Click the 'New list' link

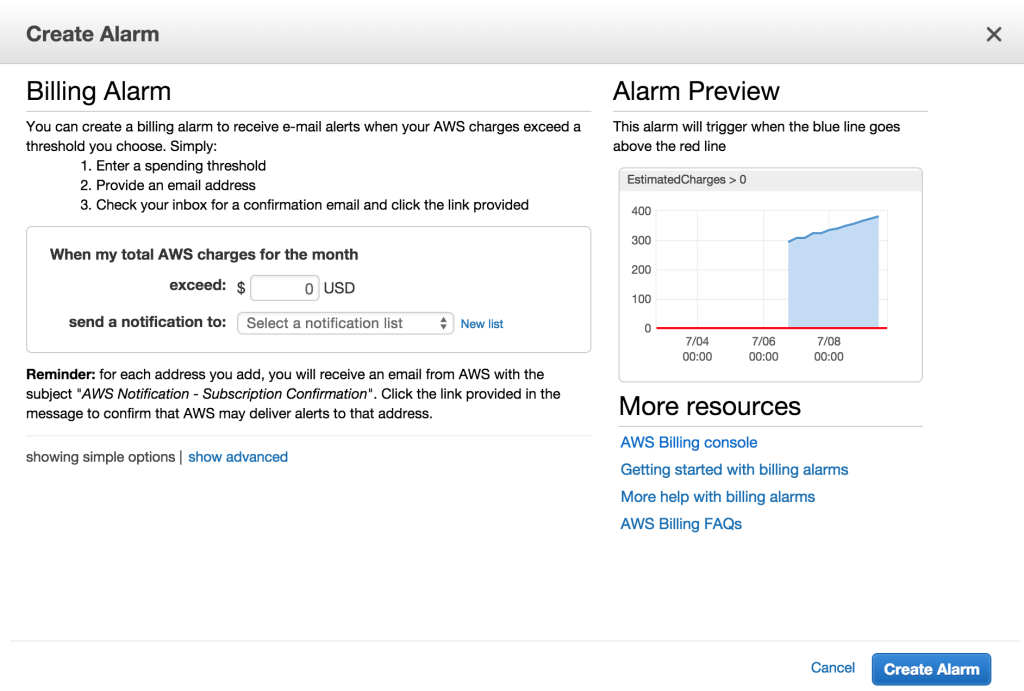[x=482, y=324]
